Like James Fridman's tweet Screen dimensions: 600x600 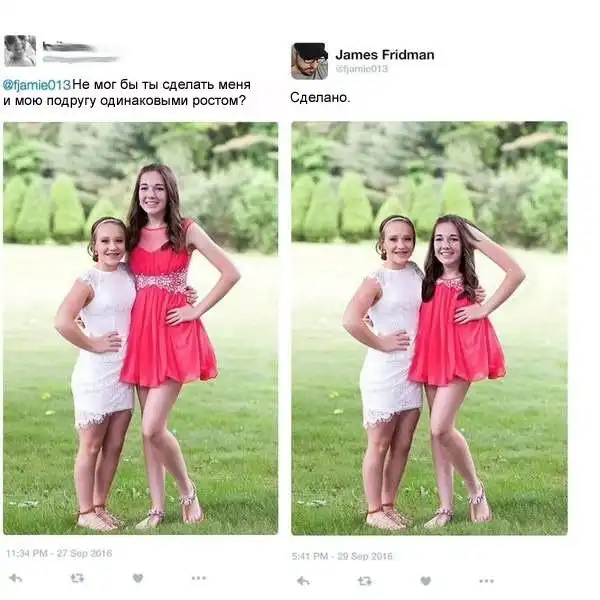(x=426, y=581)
